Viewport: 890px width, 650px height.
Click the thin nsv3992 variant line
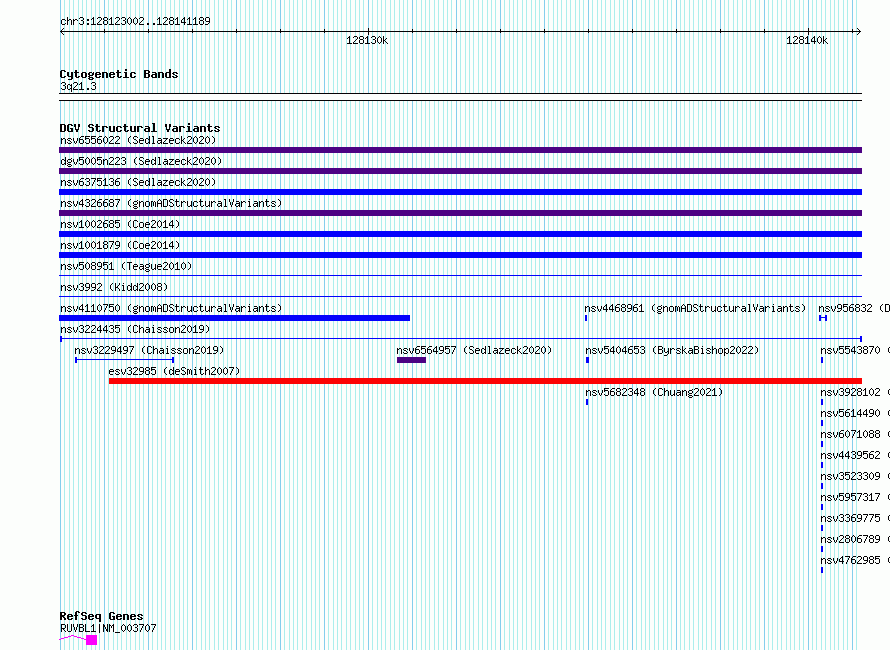(x=460, y=297)
